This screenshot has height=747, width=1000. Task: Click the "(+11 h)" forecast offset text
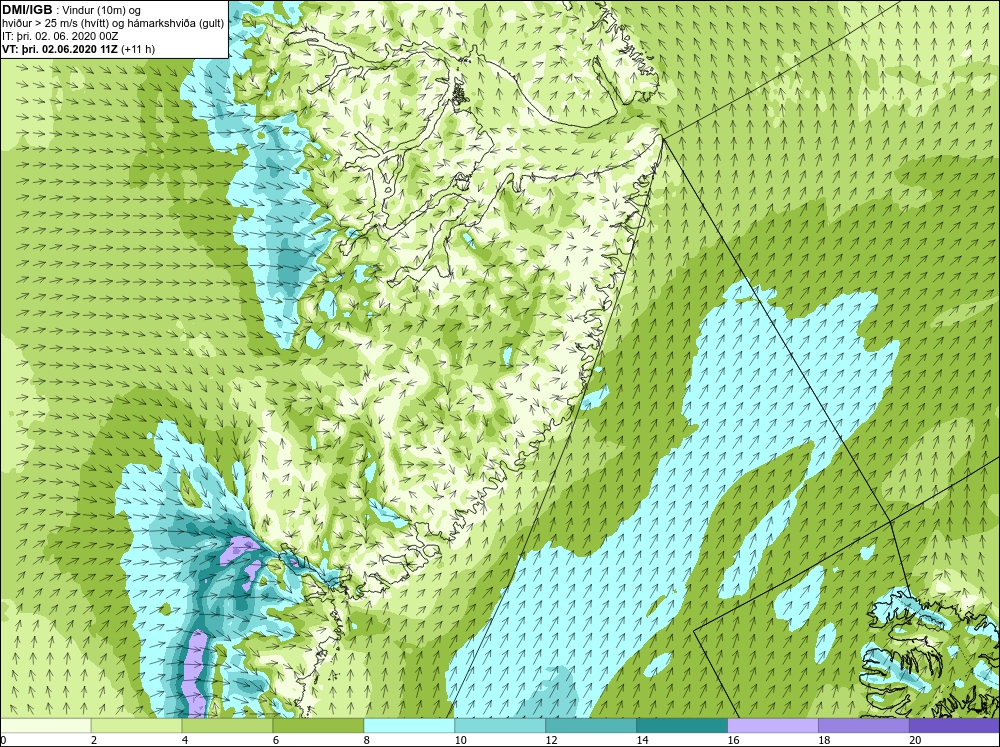click(x=138, y=48)
